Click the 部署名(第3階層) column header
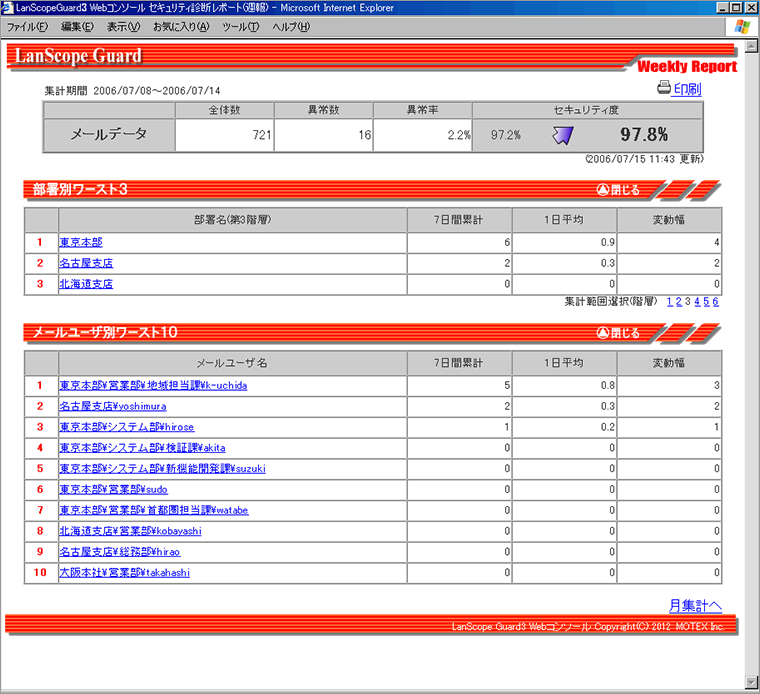The width and height of the screenshot is (760, 694). (233, 220)
